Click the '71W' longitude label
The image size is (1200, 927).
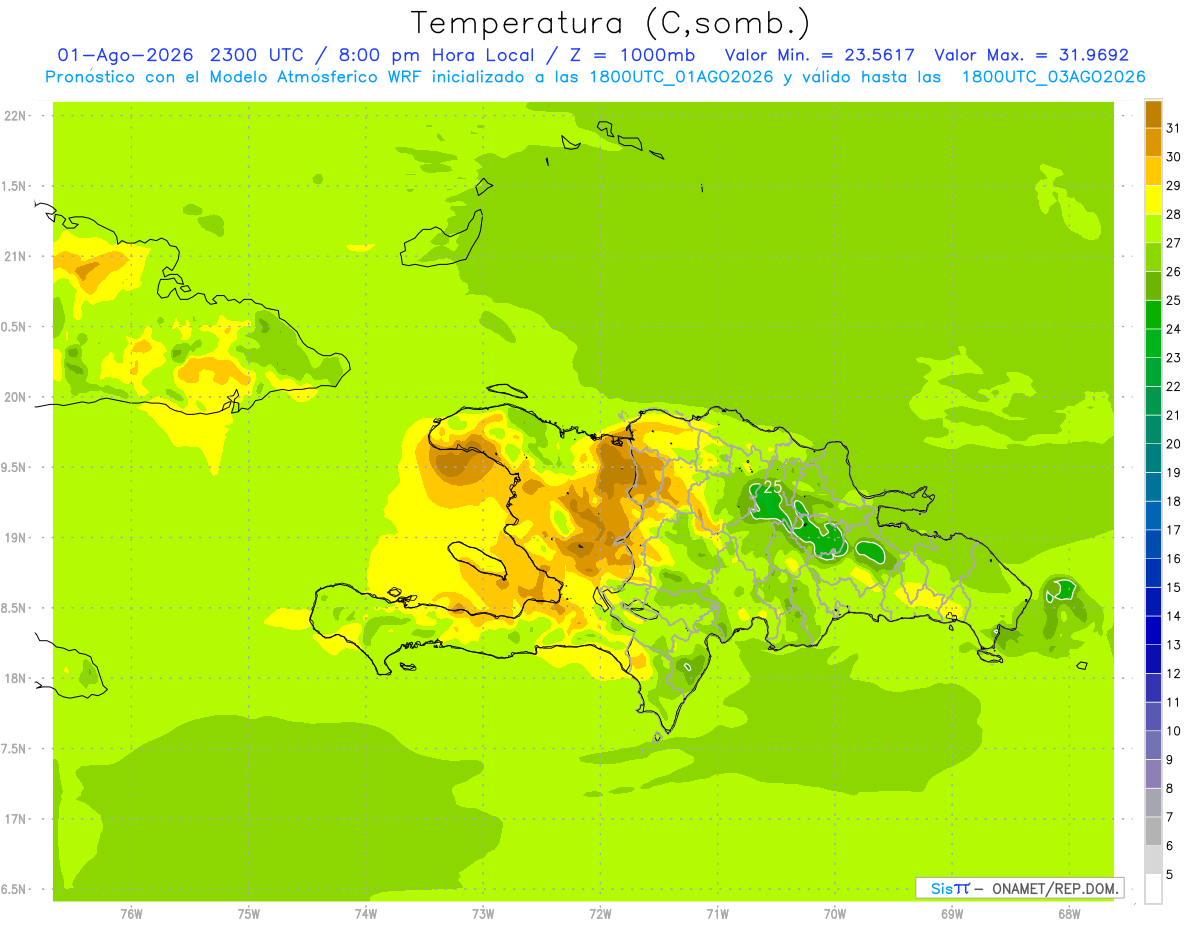718,915
